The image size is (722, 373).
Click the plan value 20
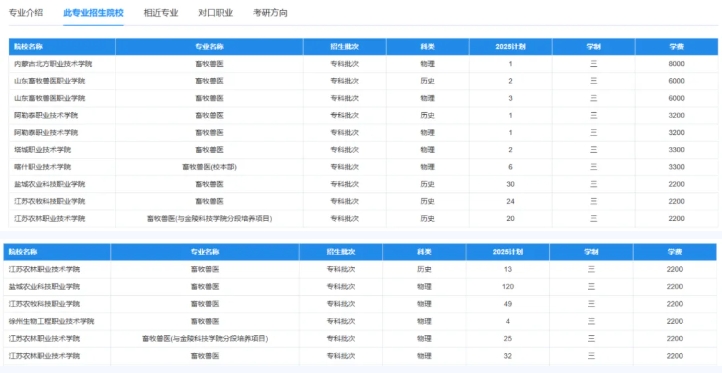[x=511, y=218]
